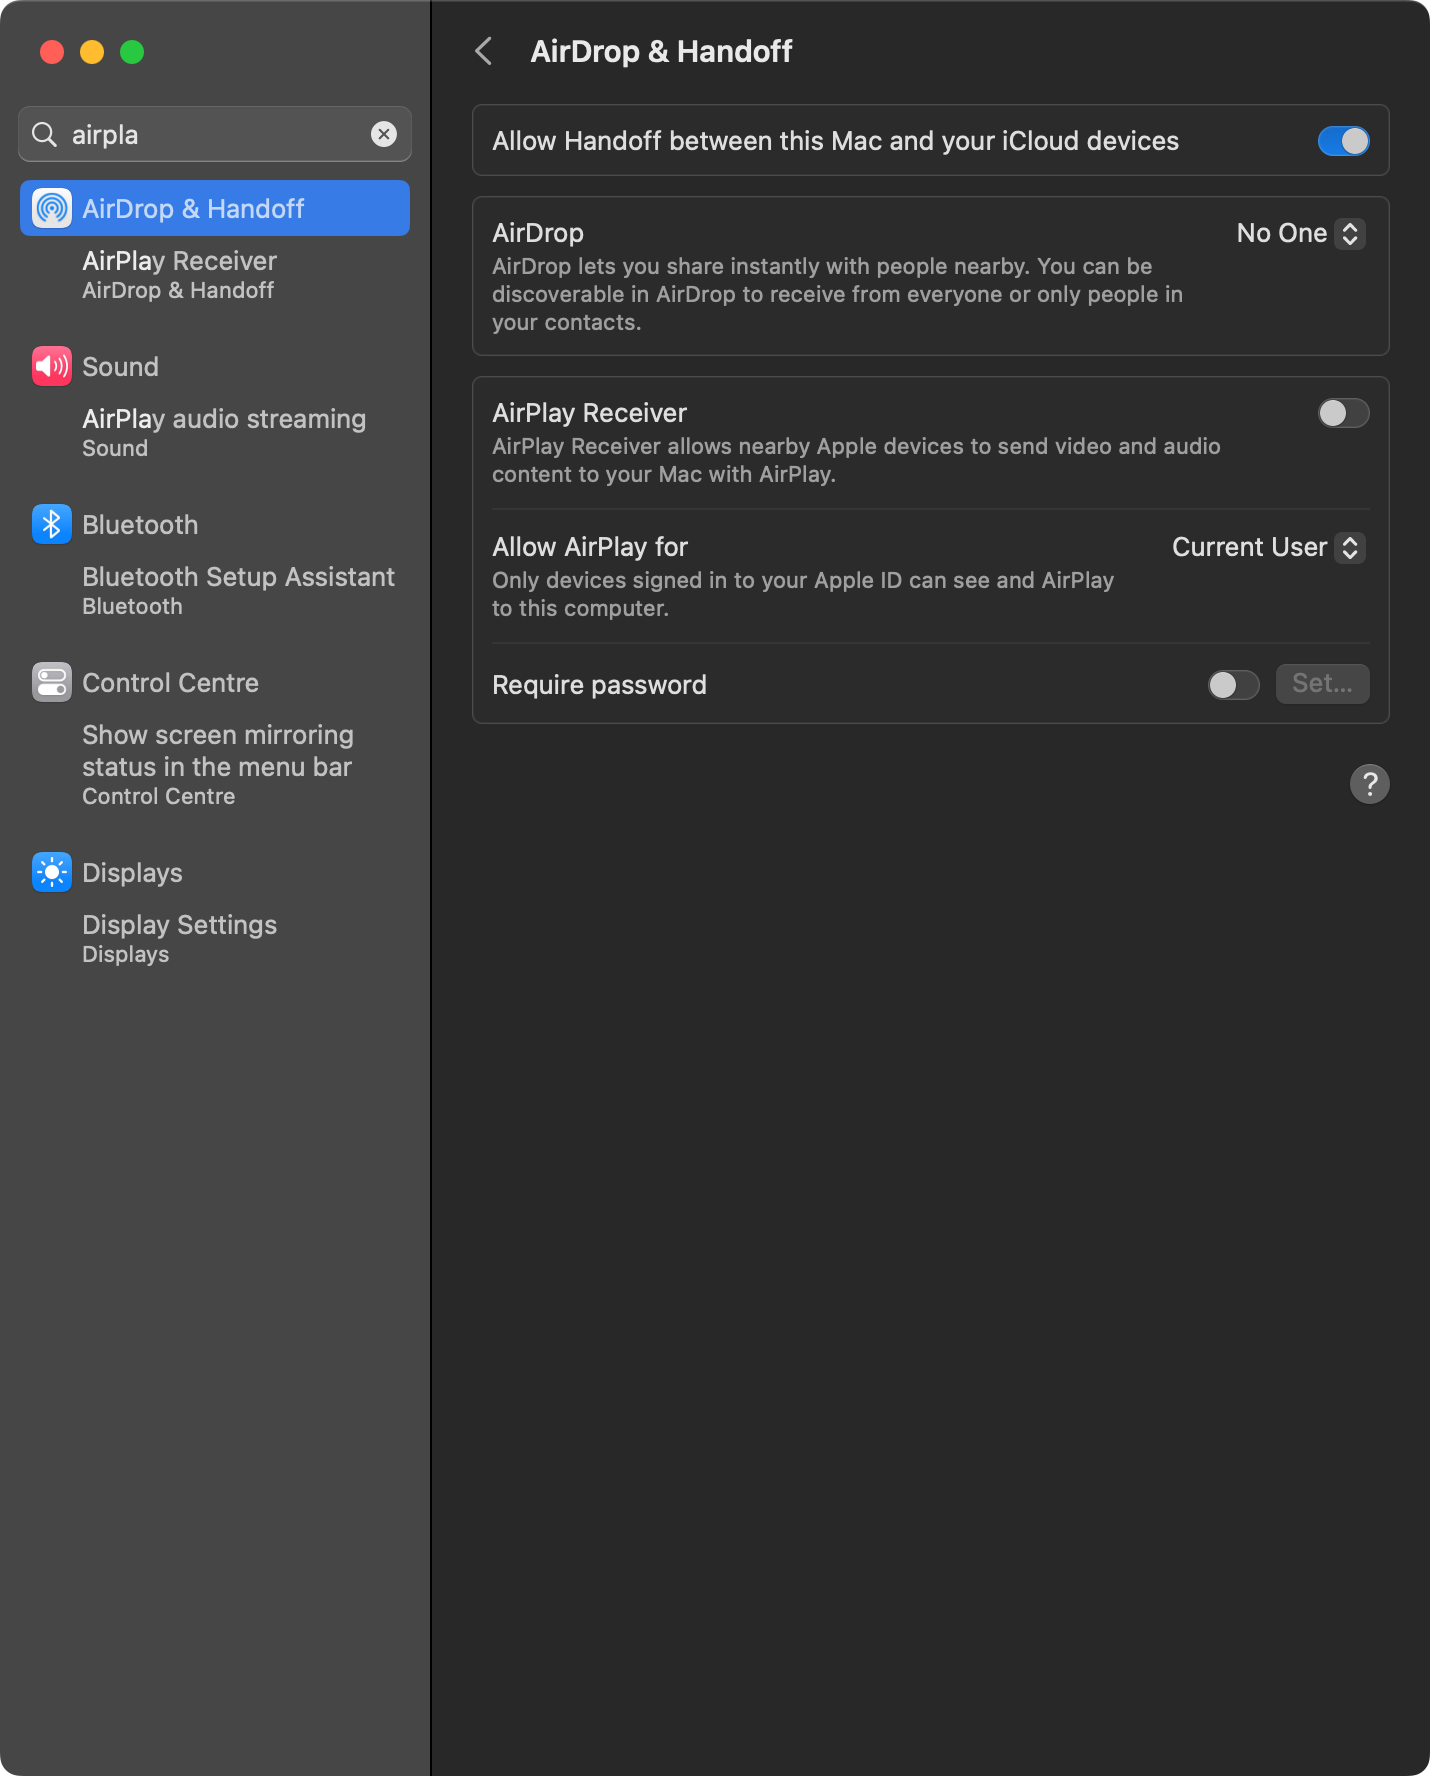Select AirDrop & Handoff in the sidebar

pos(215,208)
